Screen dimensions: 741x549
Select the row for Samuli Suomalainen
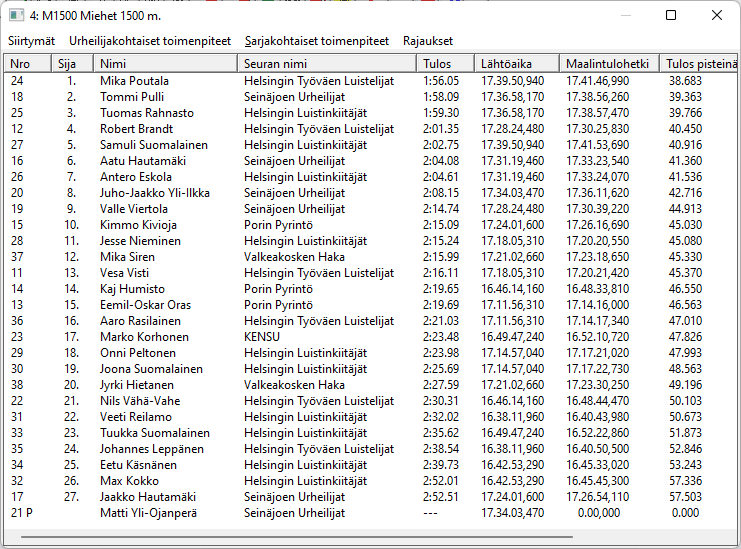(147, 145)
